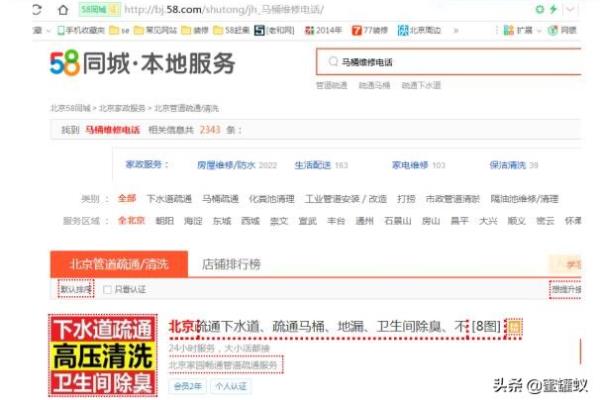
Task: Click the 58同城 site badge in address bar
Action: click(99, 10)
